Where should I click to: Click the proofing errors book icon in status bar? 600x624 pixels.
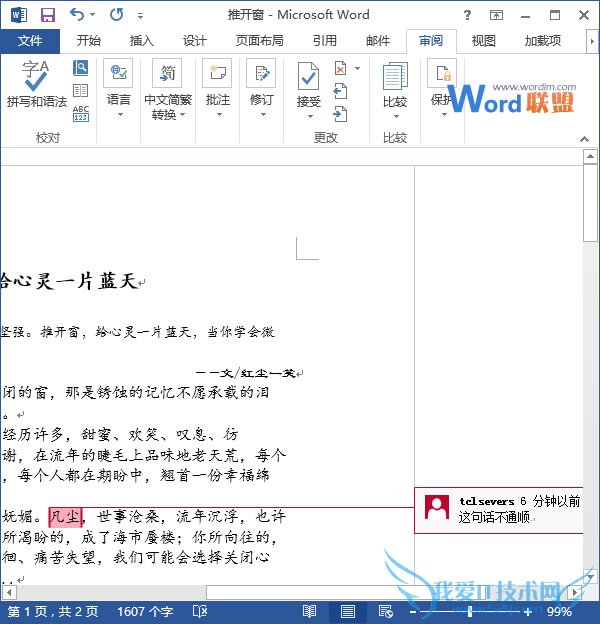pyautogui.click(x=200, y=612)
